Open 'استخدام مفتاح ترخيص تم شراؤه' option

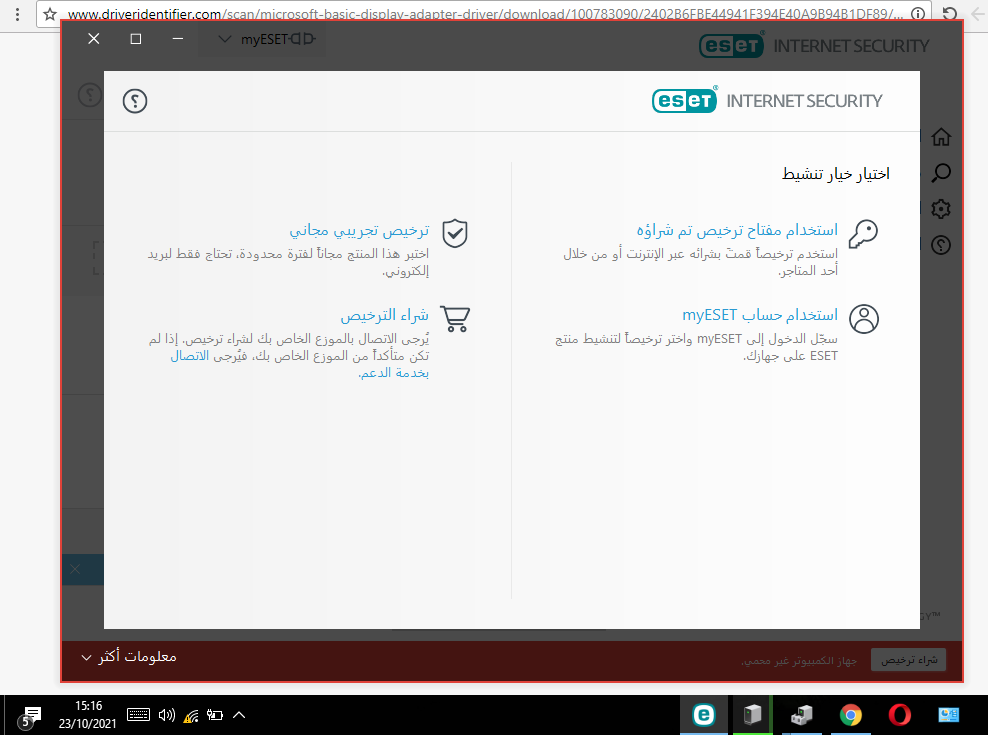[737, 230]
